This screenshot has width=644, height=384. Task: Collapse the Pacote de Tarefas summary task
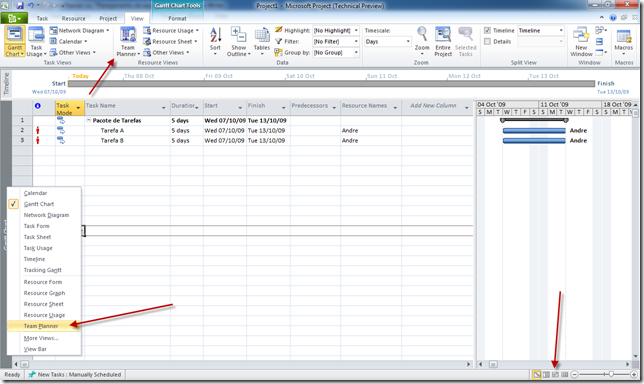(x=88, y=120)
